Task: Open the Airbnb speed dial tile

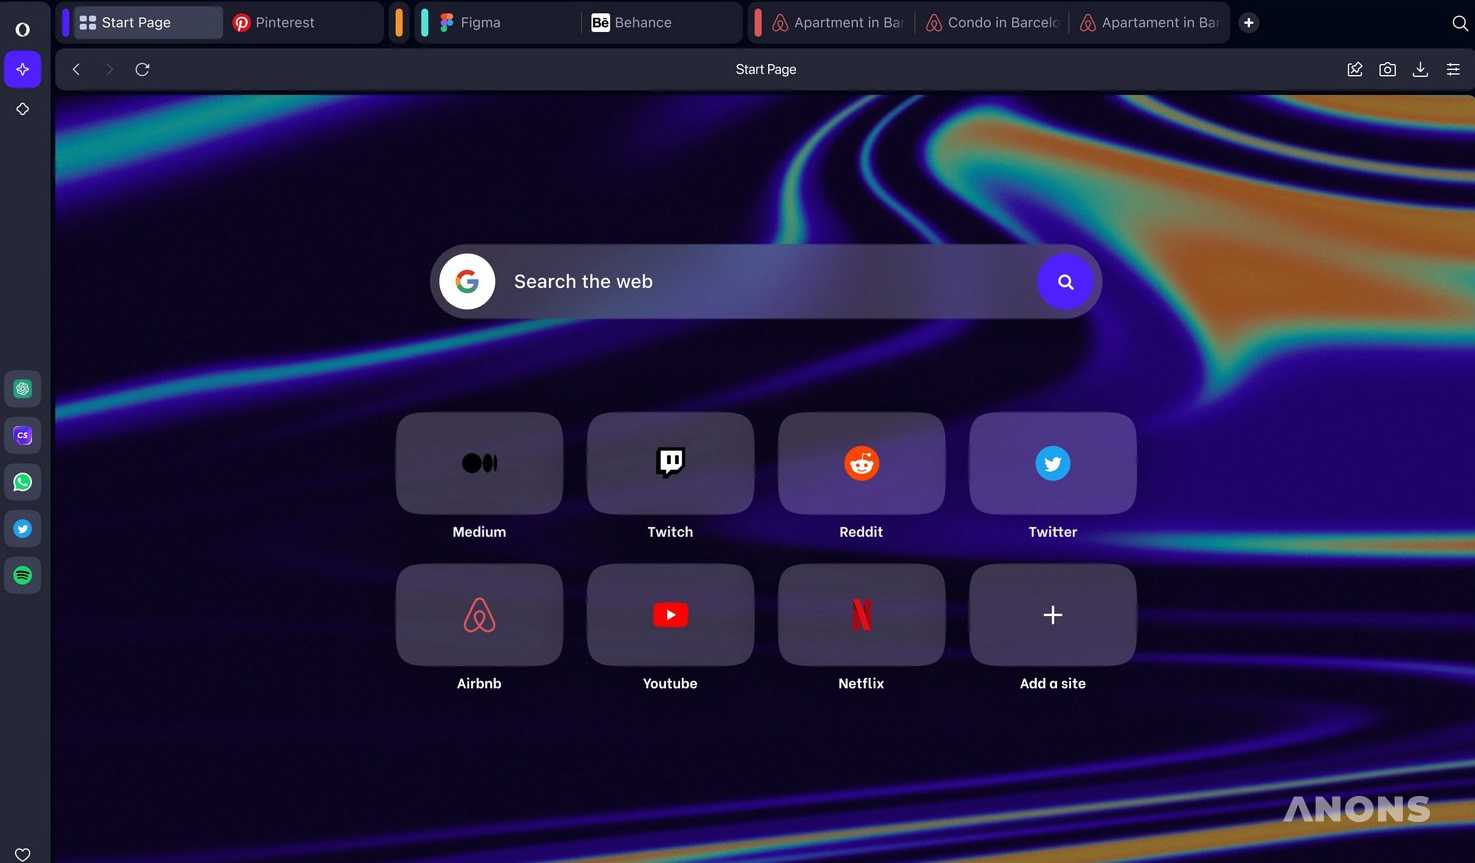Action: click(479, 615)
